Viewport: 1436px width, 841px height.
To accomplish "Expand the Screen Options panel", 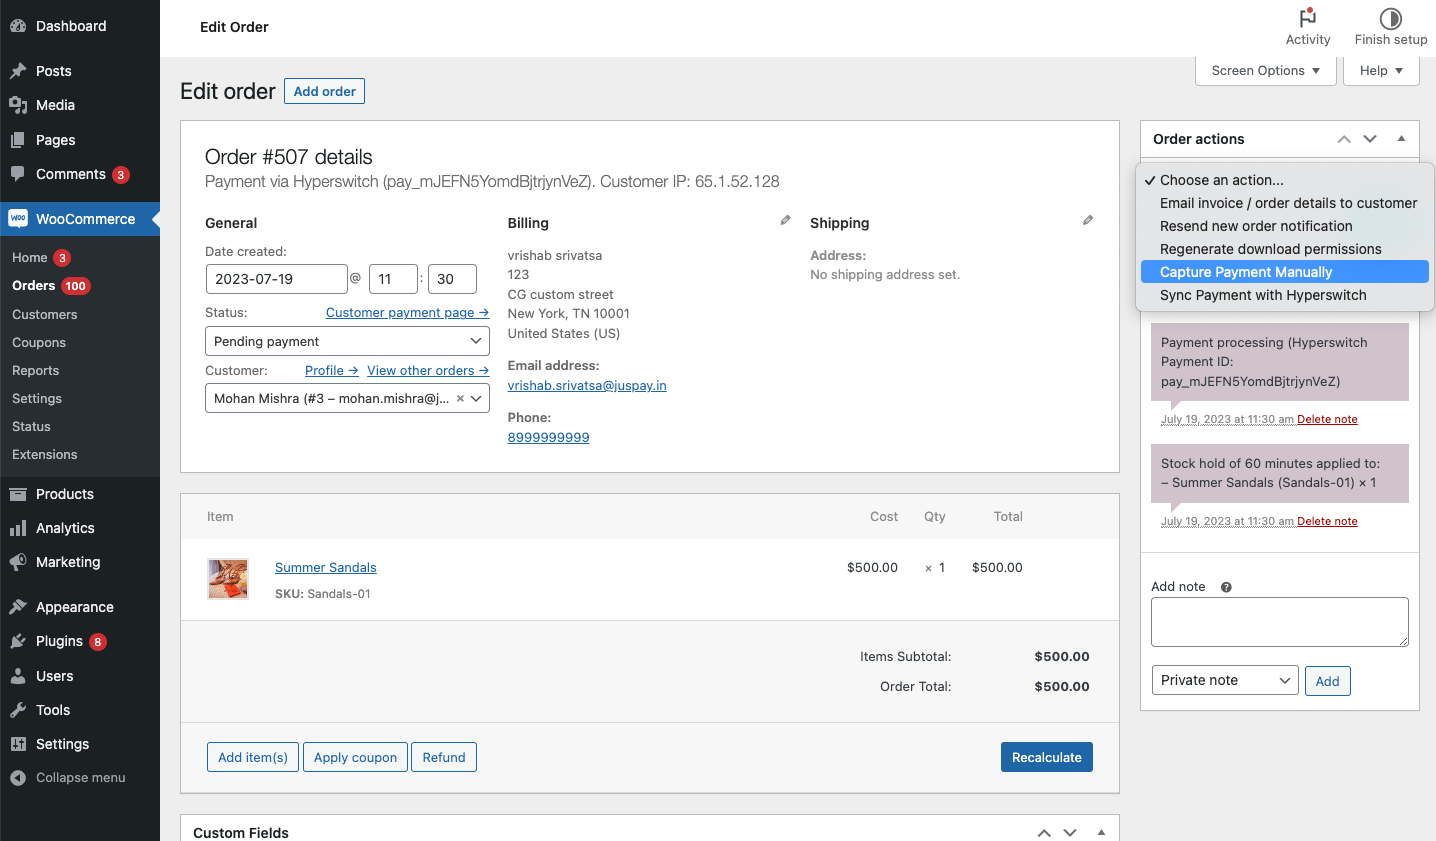I will pyautogui.click(x=1265, y=71).
